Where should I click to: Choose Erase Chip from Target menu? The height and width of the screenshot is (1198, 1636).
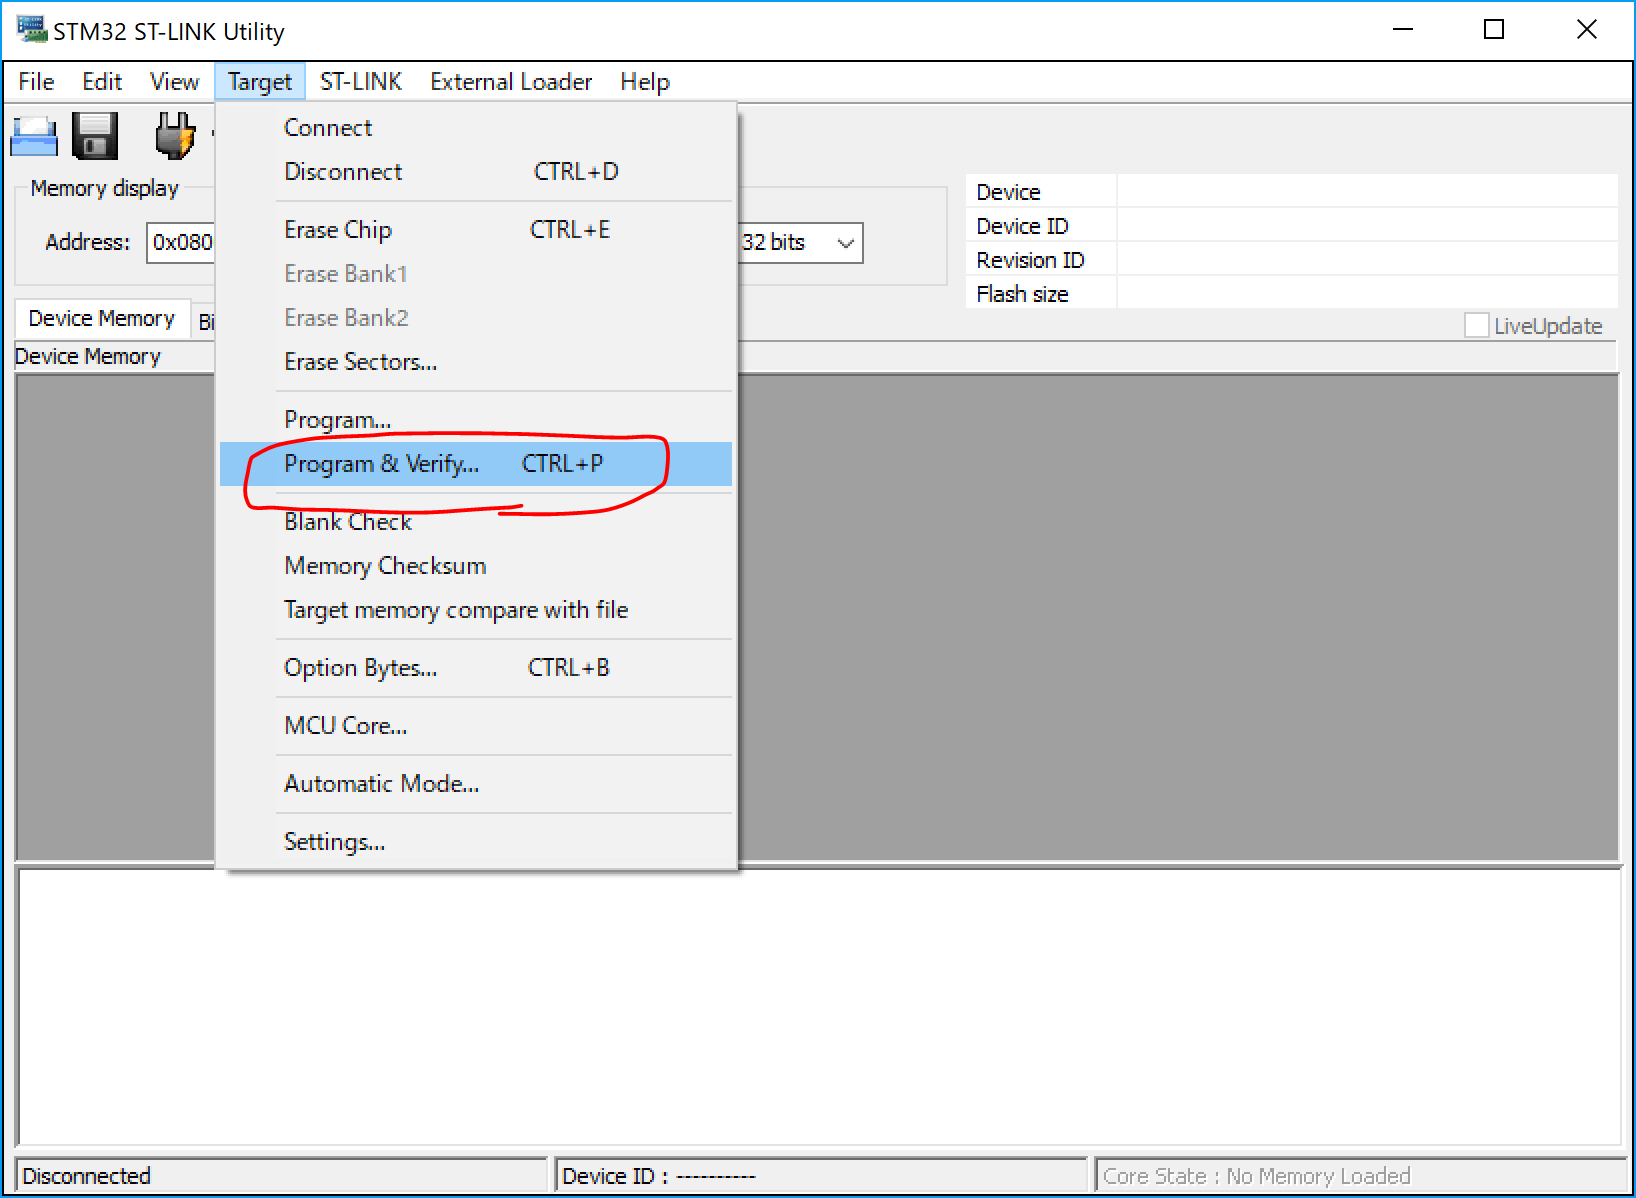(x=338, y=230)
